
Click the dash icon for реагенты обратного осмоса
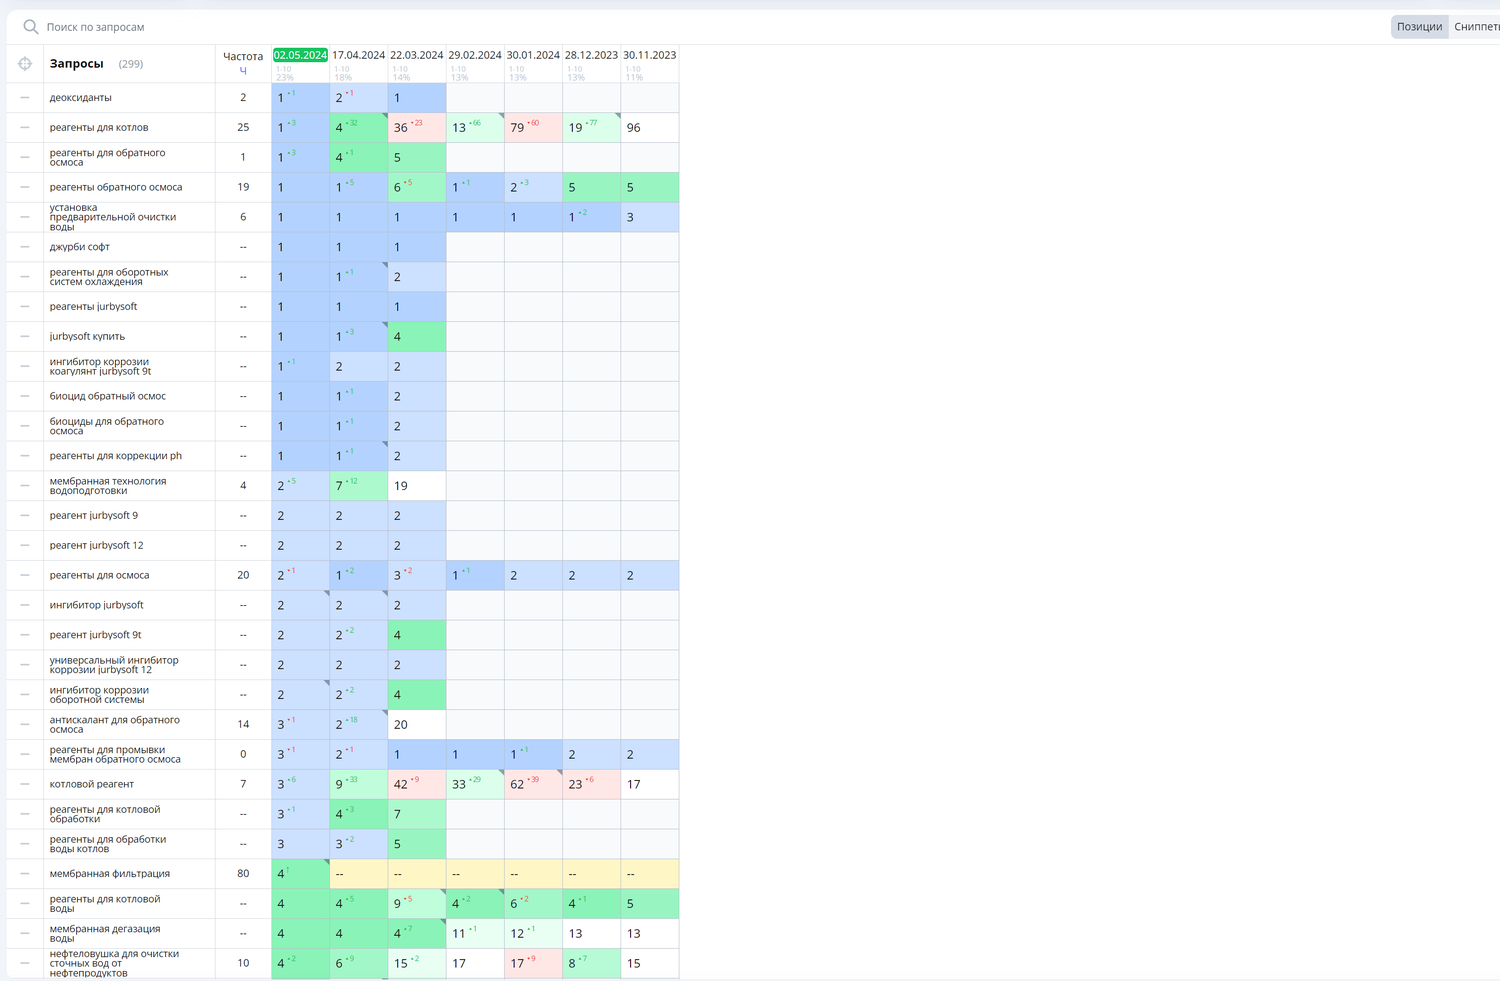pyautogui.click(x=25, y=187)
